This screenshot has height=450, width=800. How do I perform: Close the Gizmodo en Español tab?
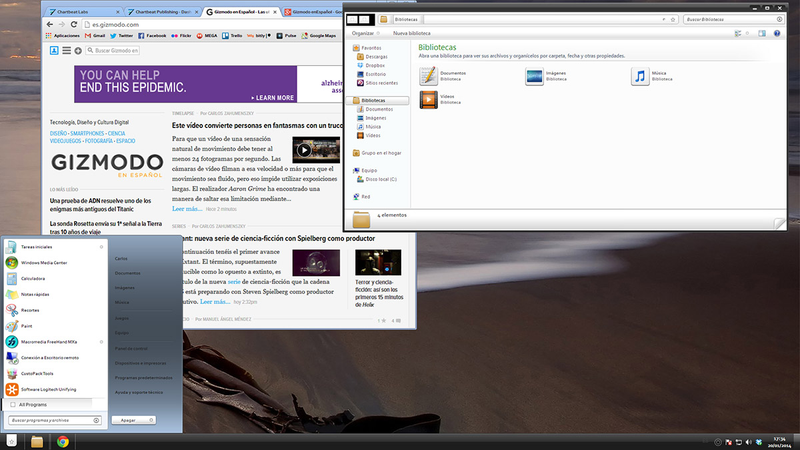click(276, 12)
